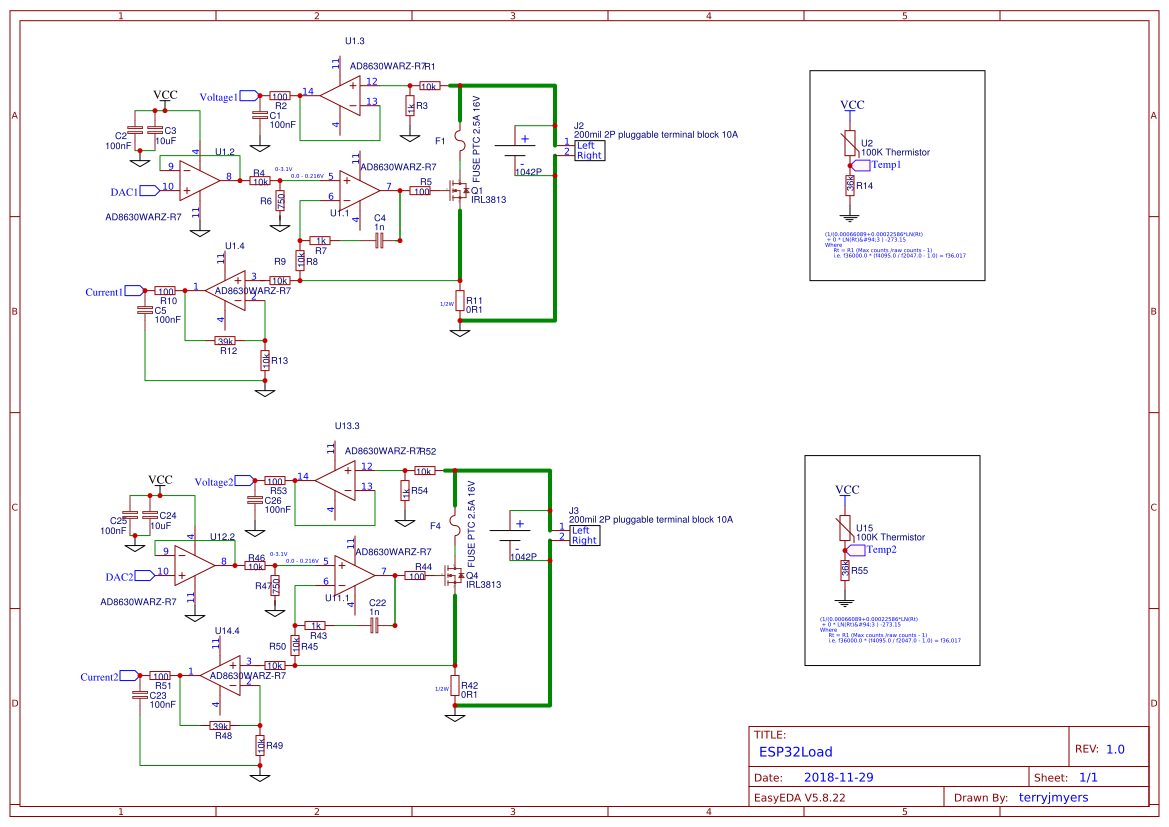
Task: Click the U11.1 op-amp triangle symbol
Action: click(x=354, y=575)
